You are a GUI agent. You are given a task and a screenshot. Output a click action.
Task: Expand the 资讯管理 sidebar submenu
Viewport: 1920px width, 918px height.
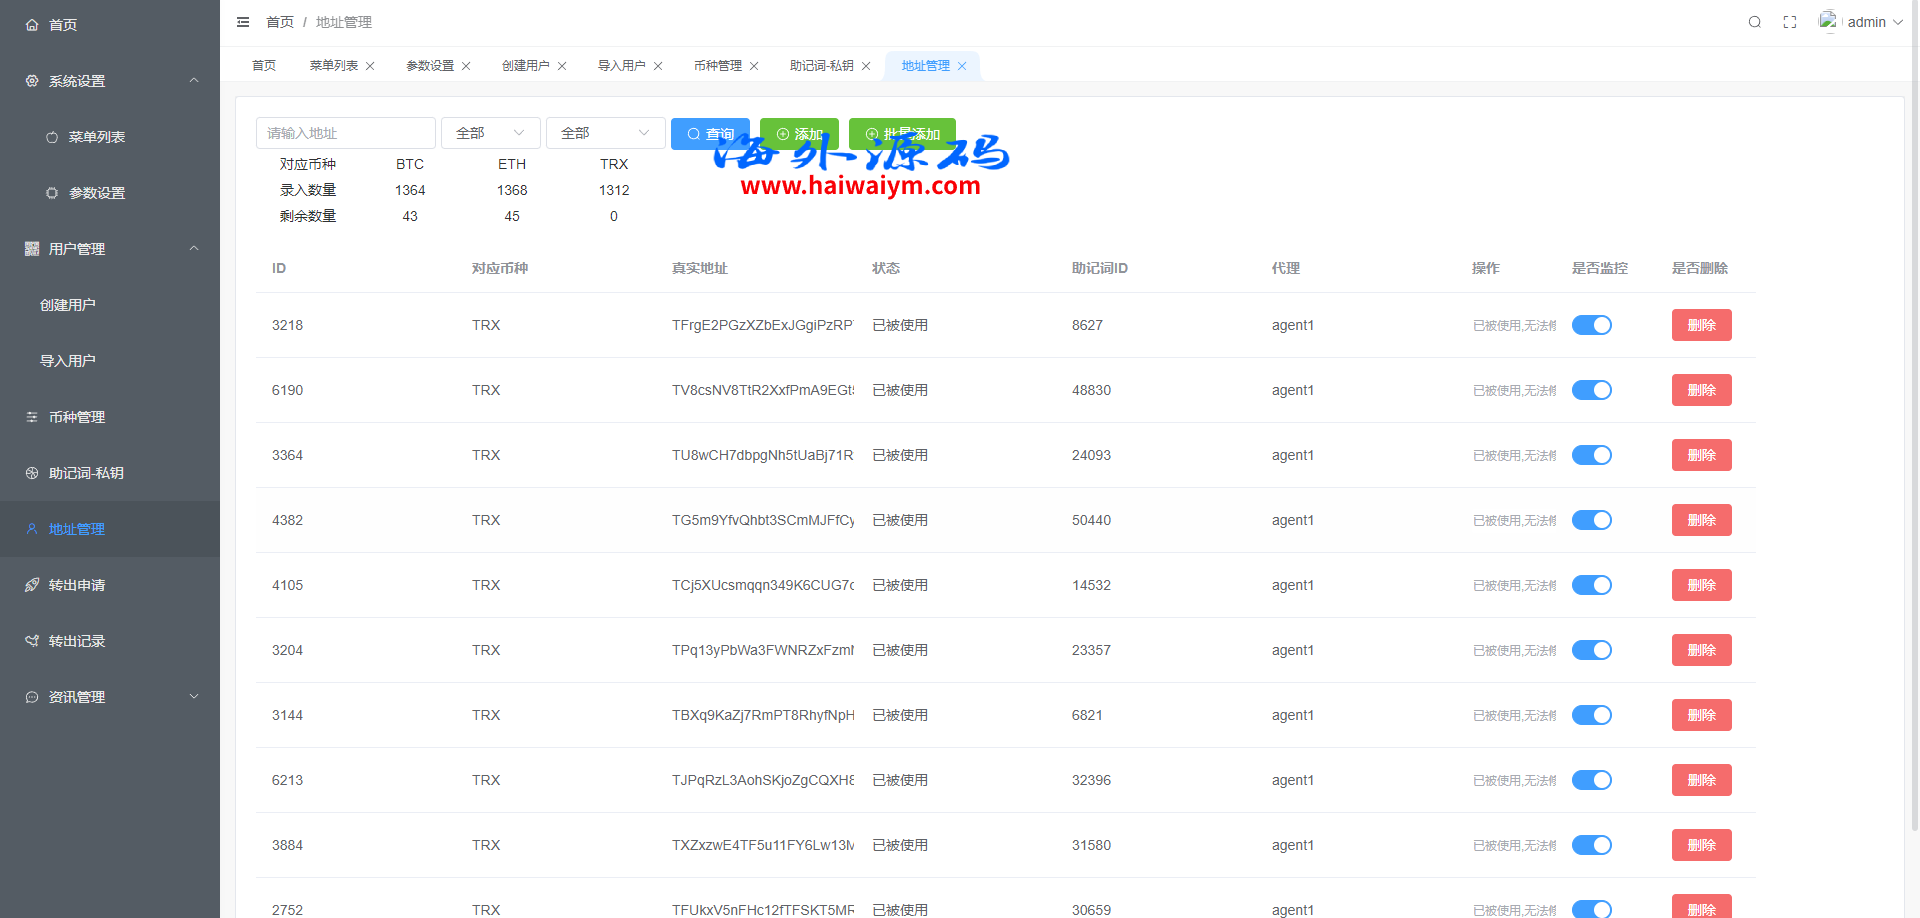click(x=110, y=697)
